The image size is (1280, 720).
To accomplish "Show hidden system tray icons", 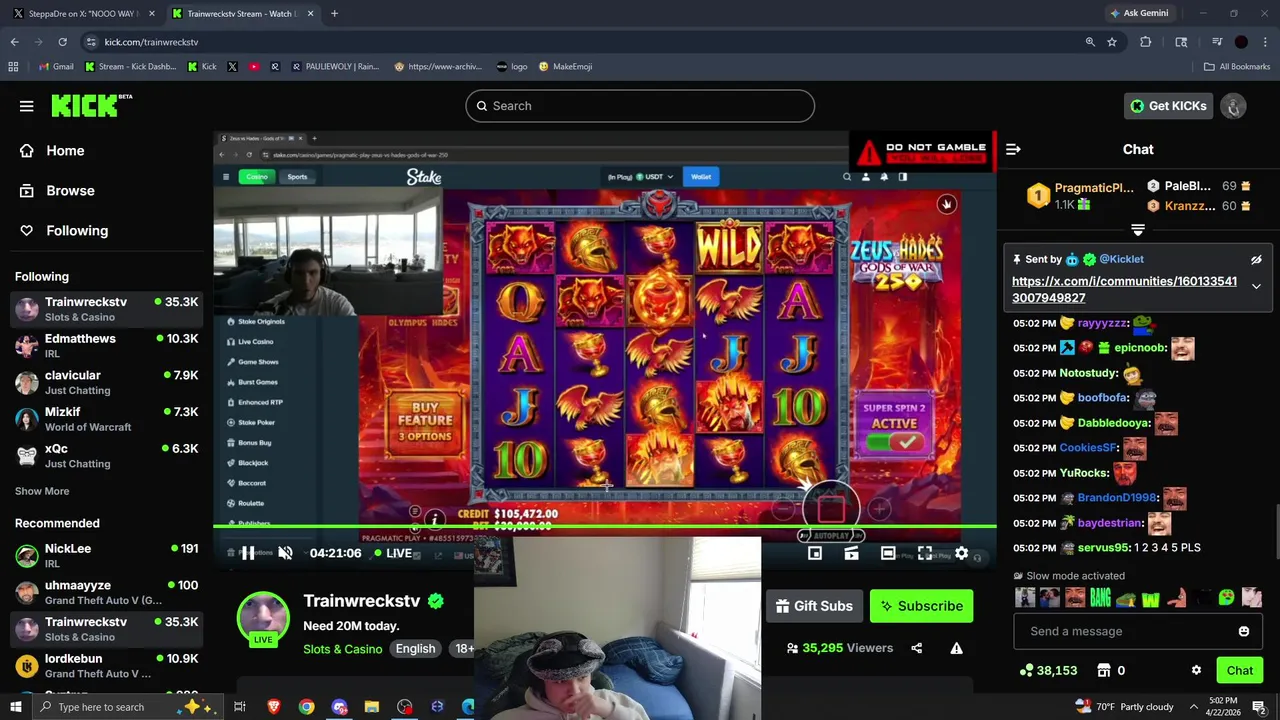I will (1193, 707).
